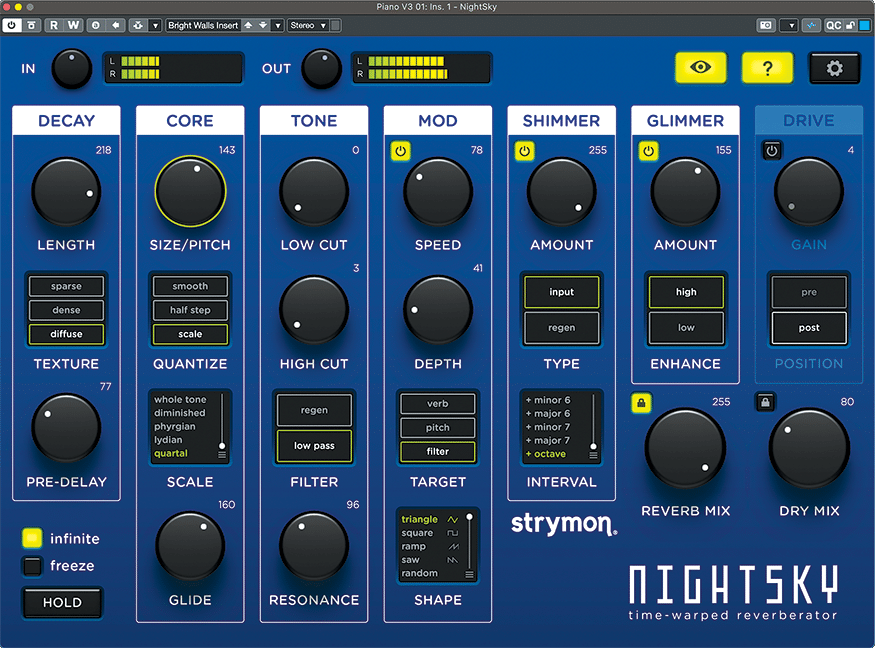Viewport: 875px width, 648px height.
Task: Open plugin settings with the gear icon
Action: click(x=834, y=68)
